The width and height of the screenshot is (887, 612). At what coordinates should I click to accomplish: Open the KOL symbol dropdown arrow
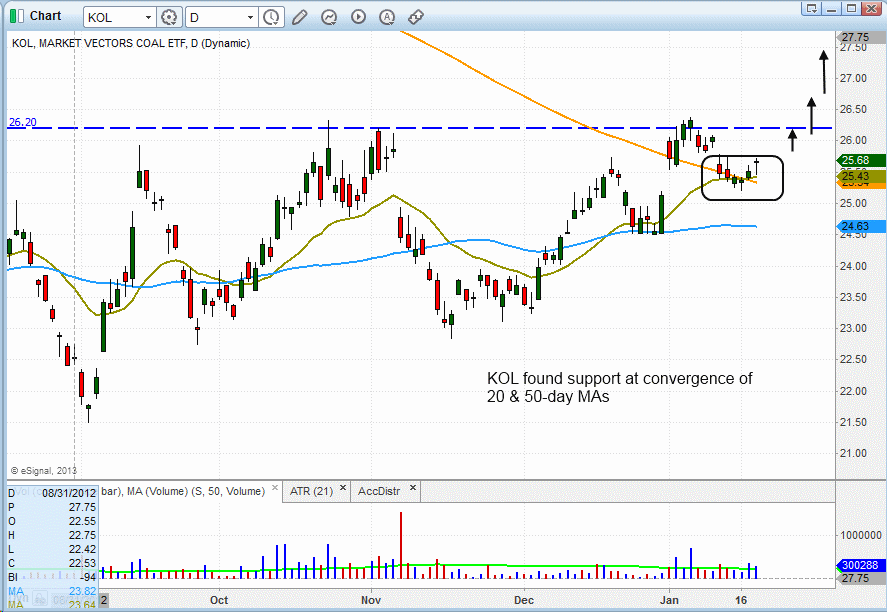(x=148, y=17)
